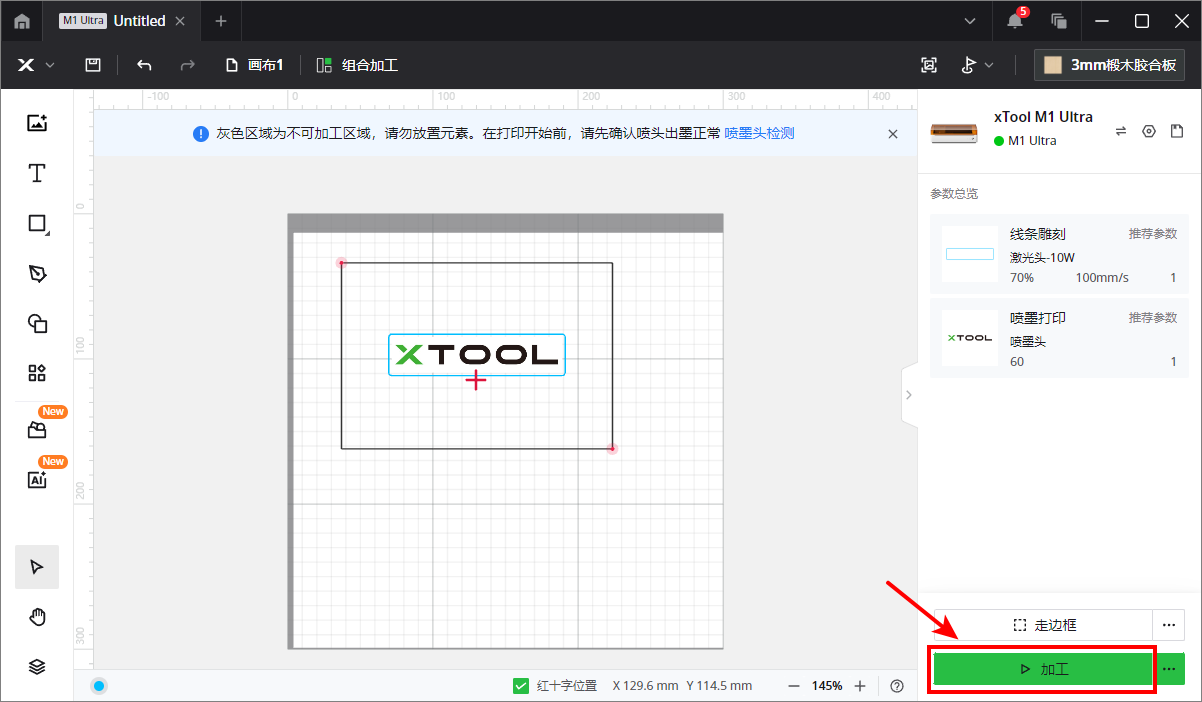Open the camera capture icon in toolbar

point(929,65)
